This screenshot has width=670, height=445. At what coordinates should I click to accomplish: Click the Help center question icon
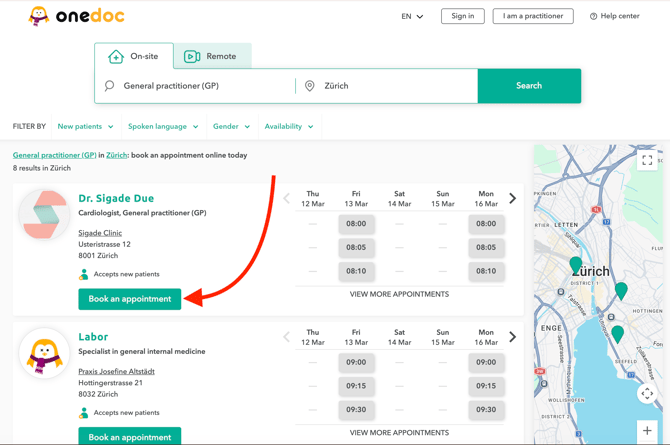pos(593,16)
